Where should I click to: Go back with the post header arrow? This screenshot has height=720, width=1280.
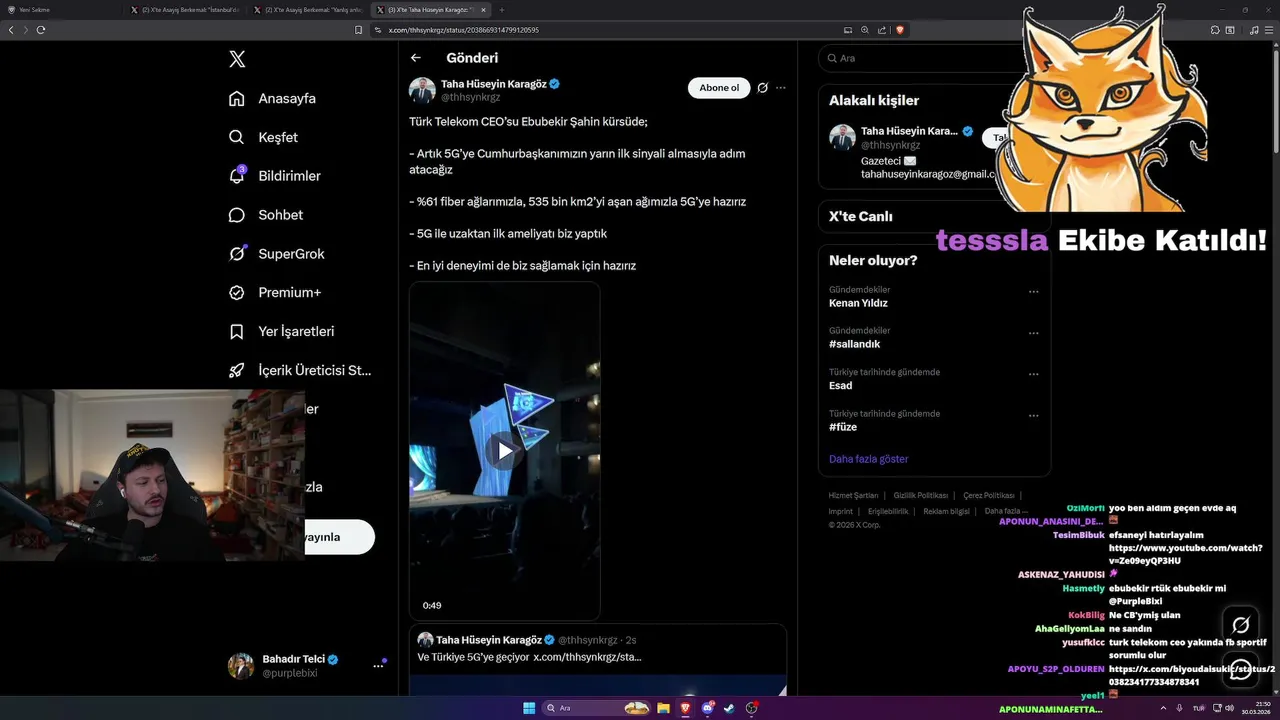[416, 58]
